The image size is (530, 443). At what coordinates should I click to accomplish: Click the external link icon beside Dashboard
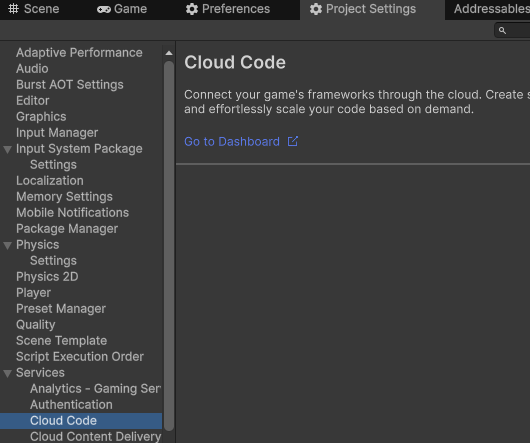pyautogui.click(x=293, y=141)
